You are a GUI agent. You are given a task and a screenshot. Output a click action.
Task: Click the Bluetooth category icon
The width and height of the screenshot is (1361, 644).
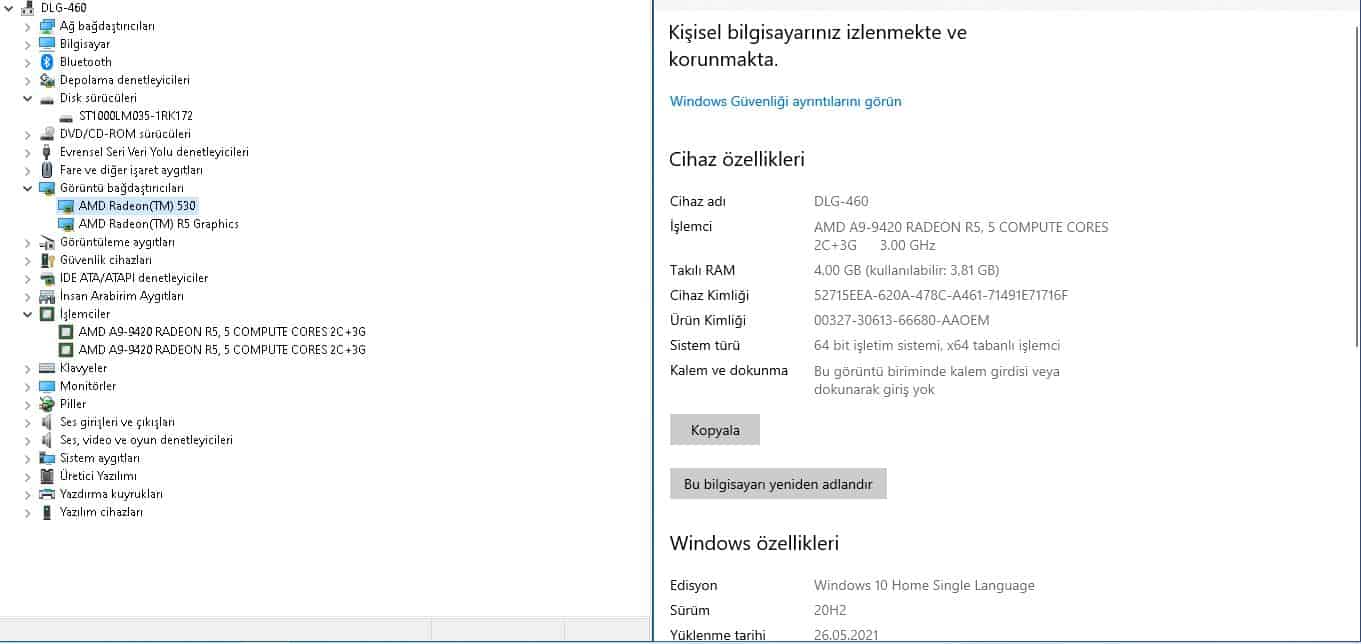(x=46, y=62)
